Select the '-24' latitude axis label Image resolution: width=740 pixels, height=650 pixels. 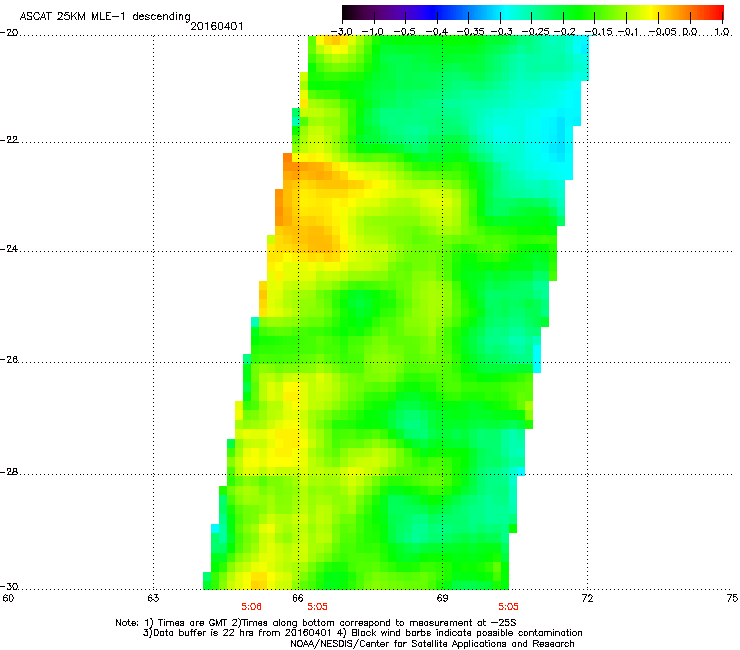[9, 249]
